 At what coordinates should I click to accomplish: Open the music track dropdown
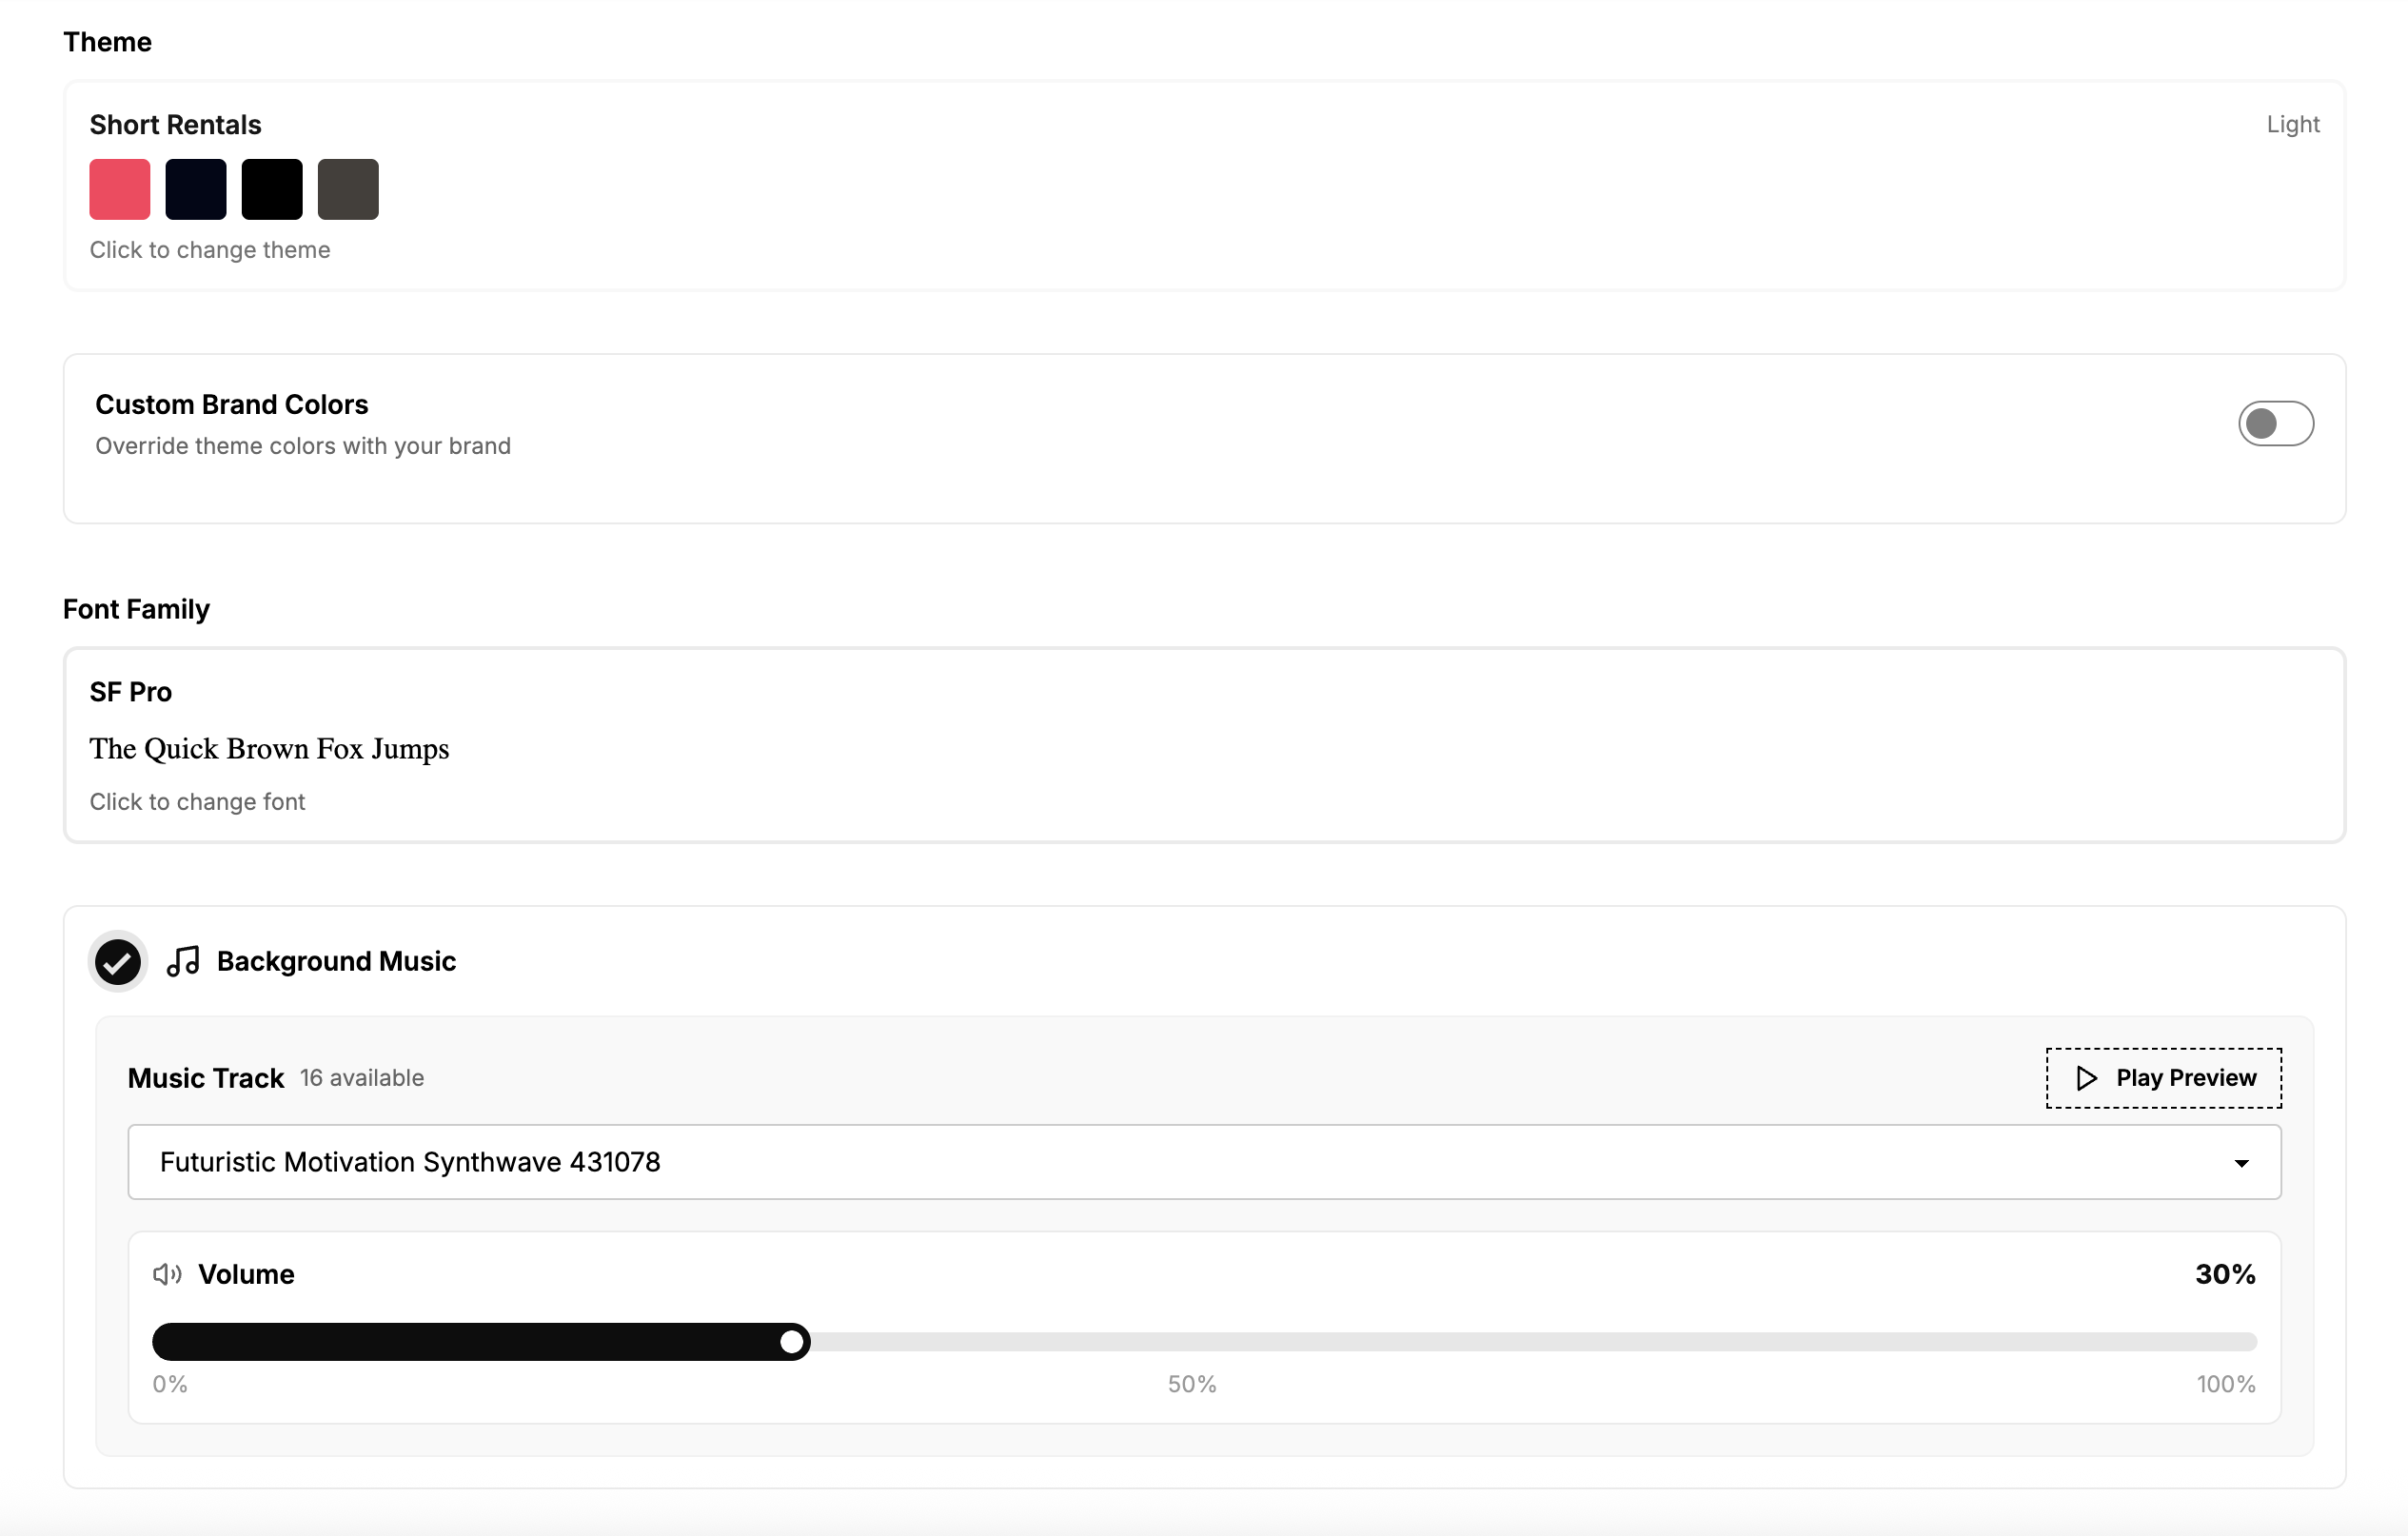pos(1204,1161)
